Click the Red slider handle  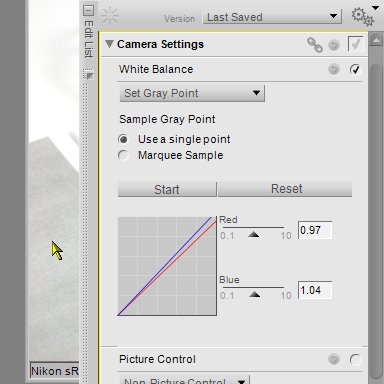tap(254, 234)
